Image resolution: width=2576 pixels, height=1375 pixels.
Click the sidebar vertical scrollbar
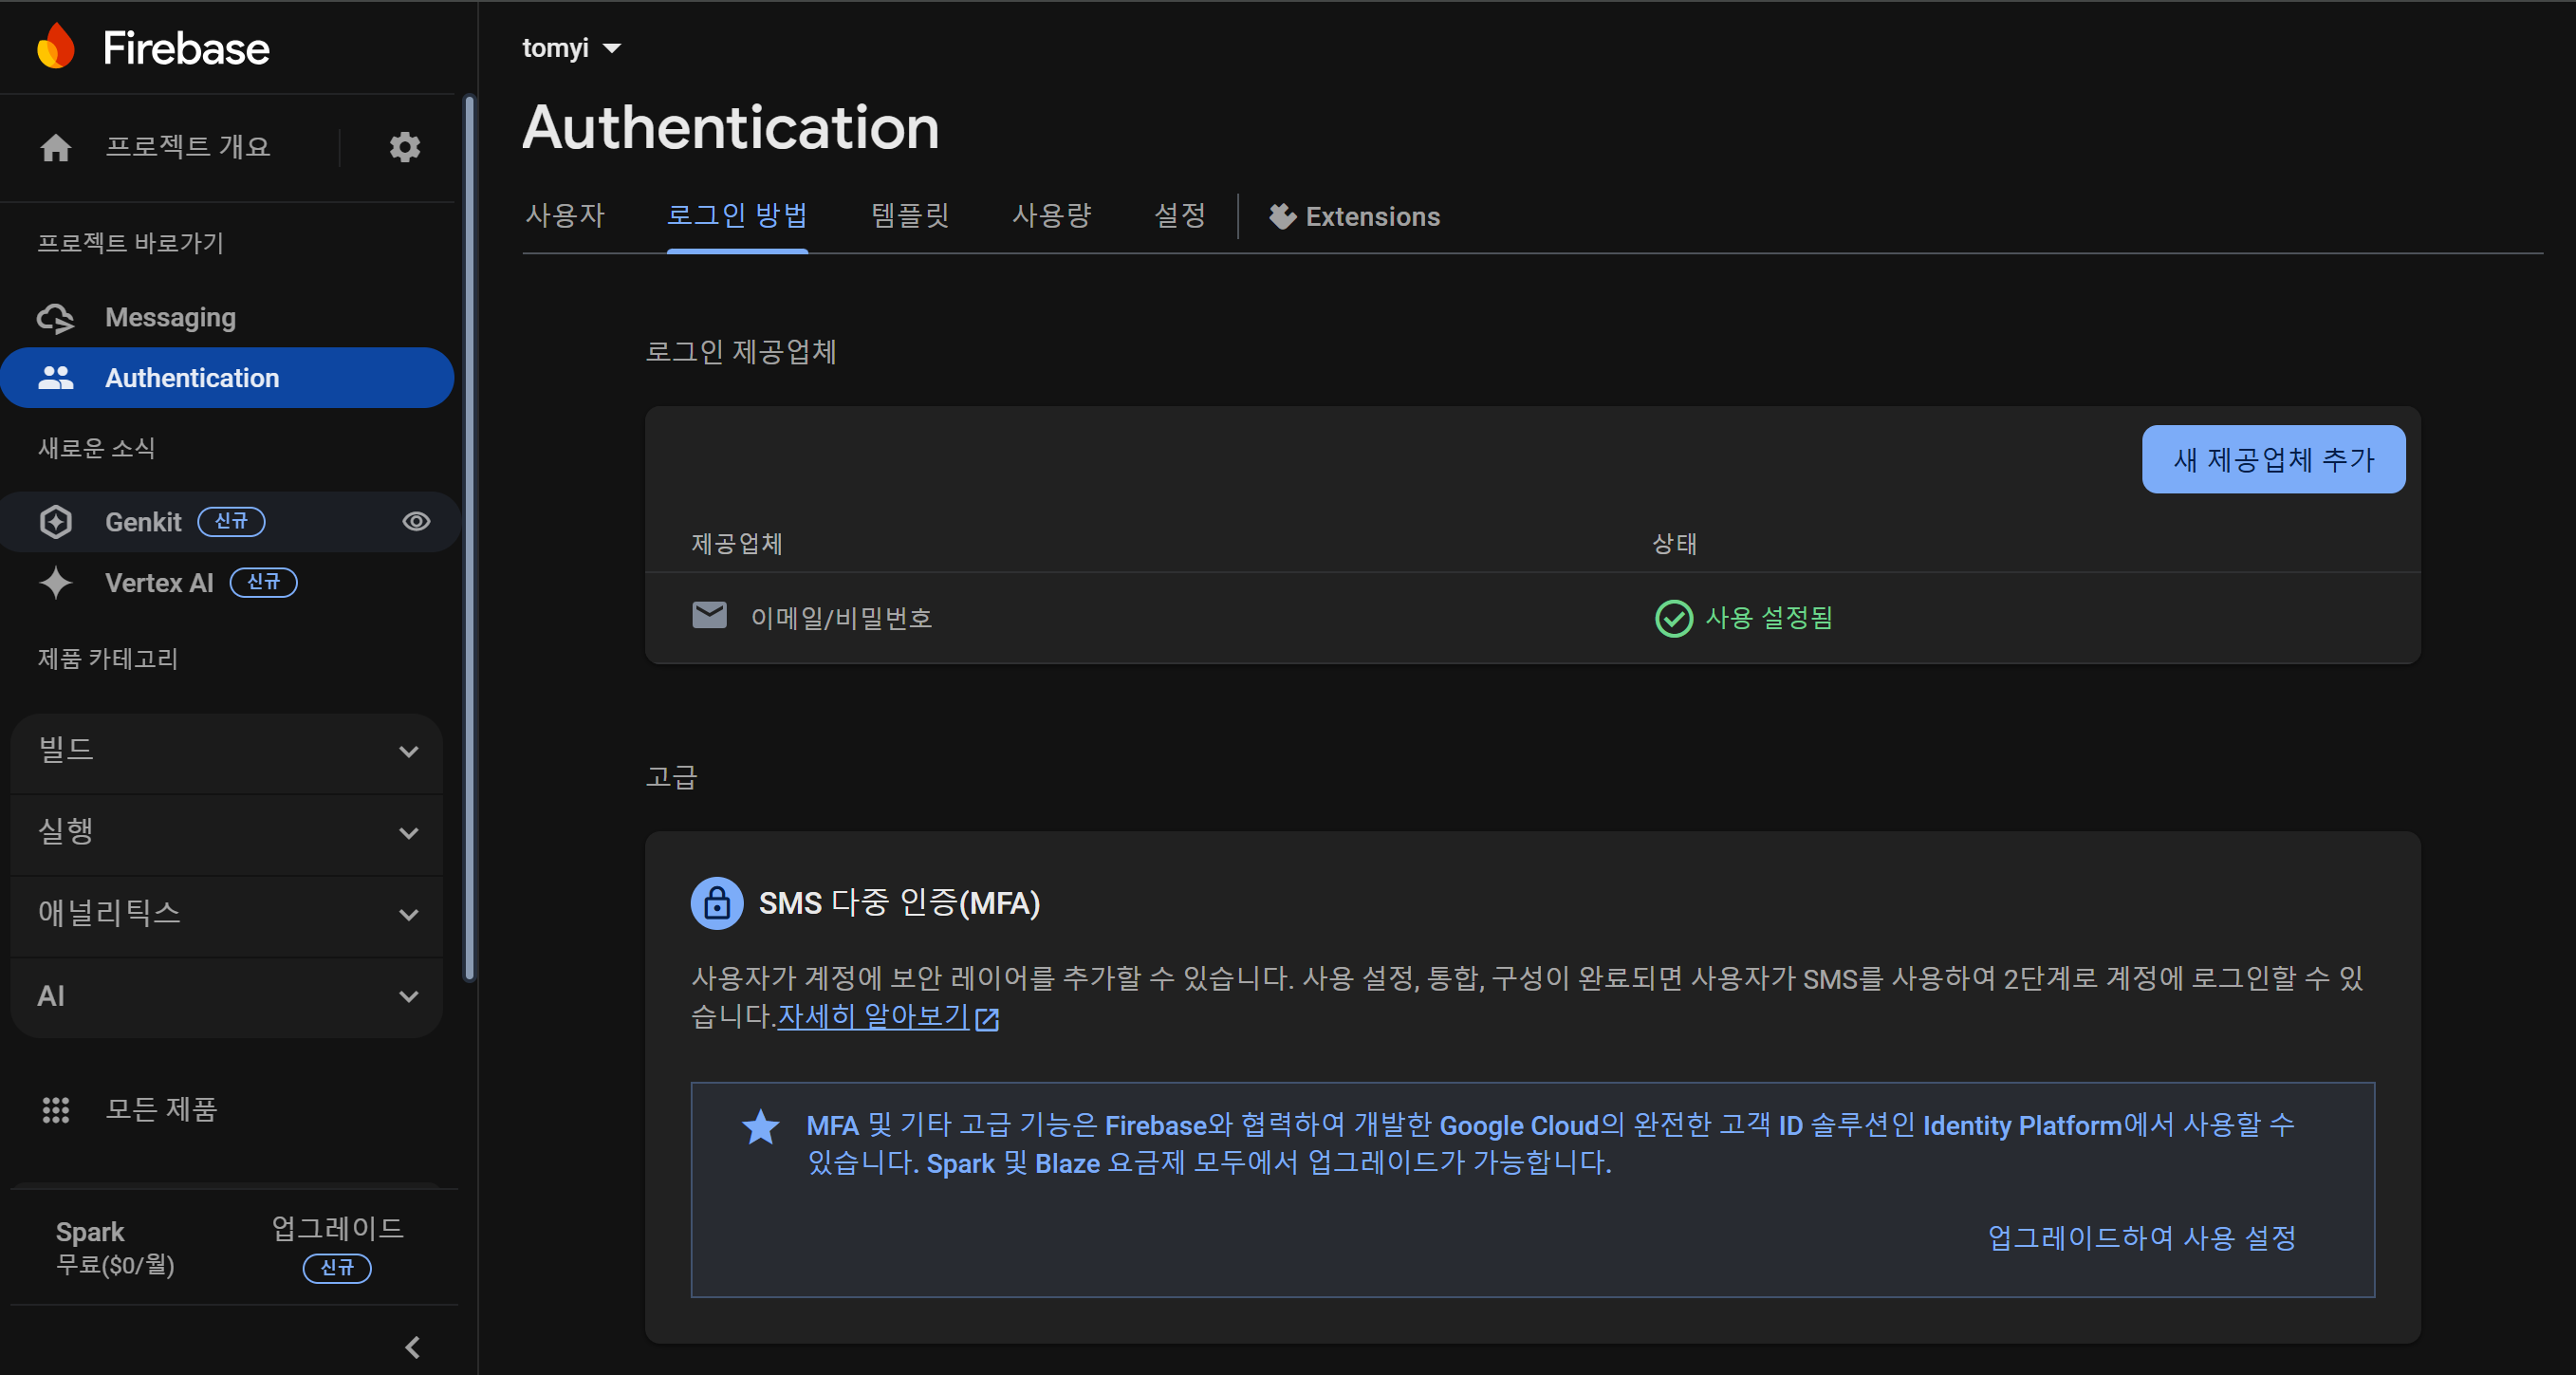(469, 540)
